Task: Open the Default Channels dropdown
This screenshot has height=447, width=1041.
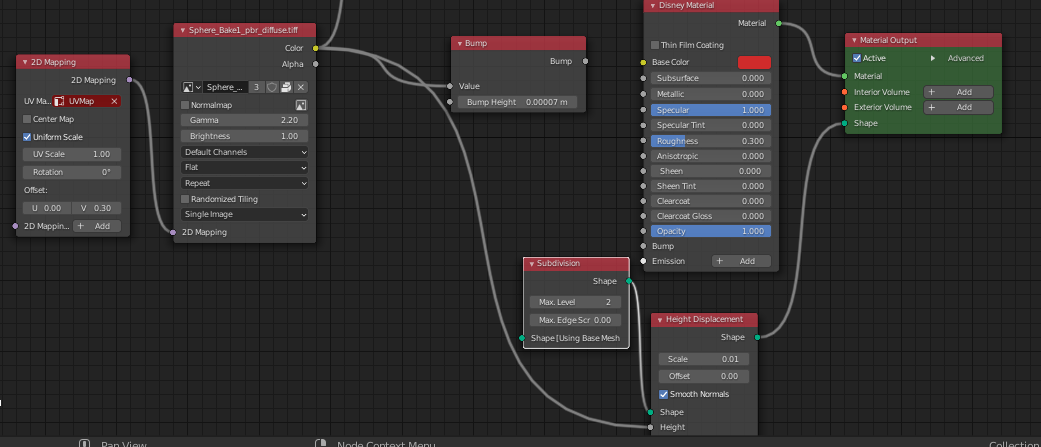Action: [x=245, y=152]
